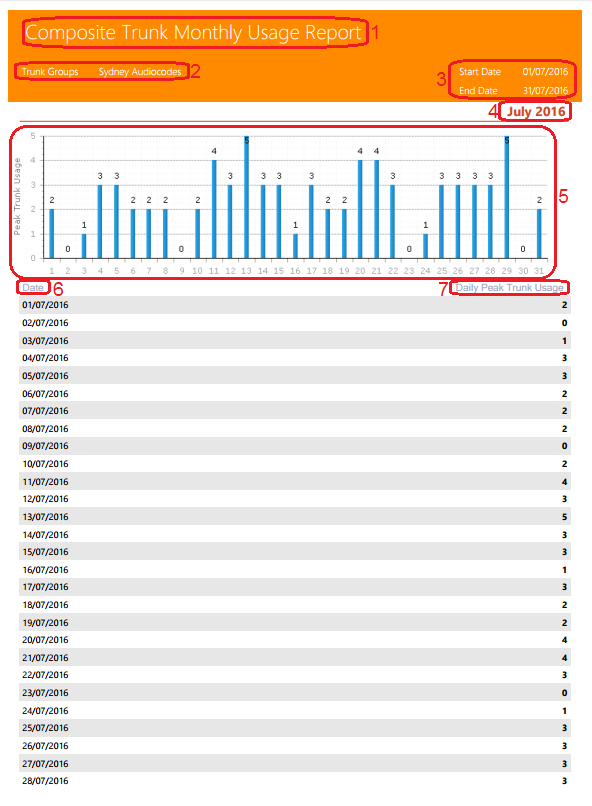Screen dimensions: 592x806
Task: Click the chart bar for day 16
Action: (295, 246)
